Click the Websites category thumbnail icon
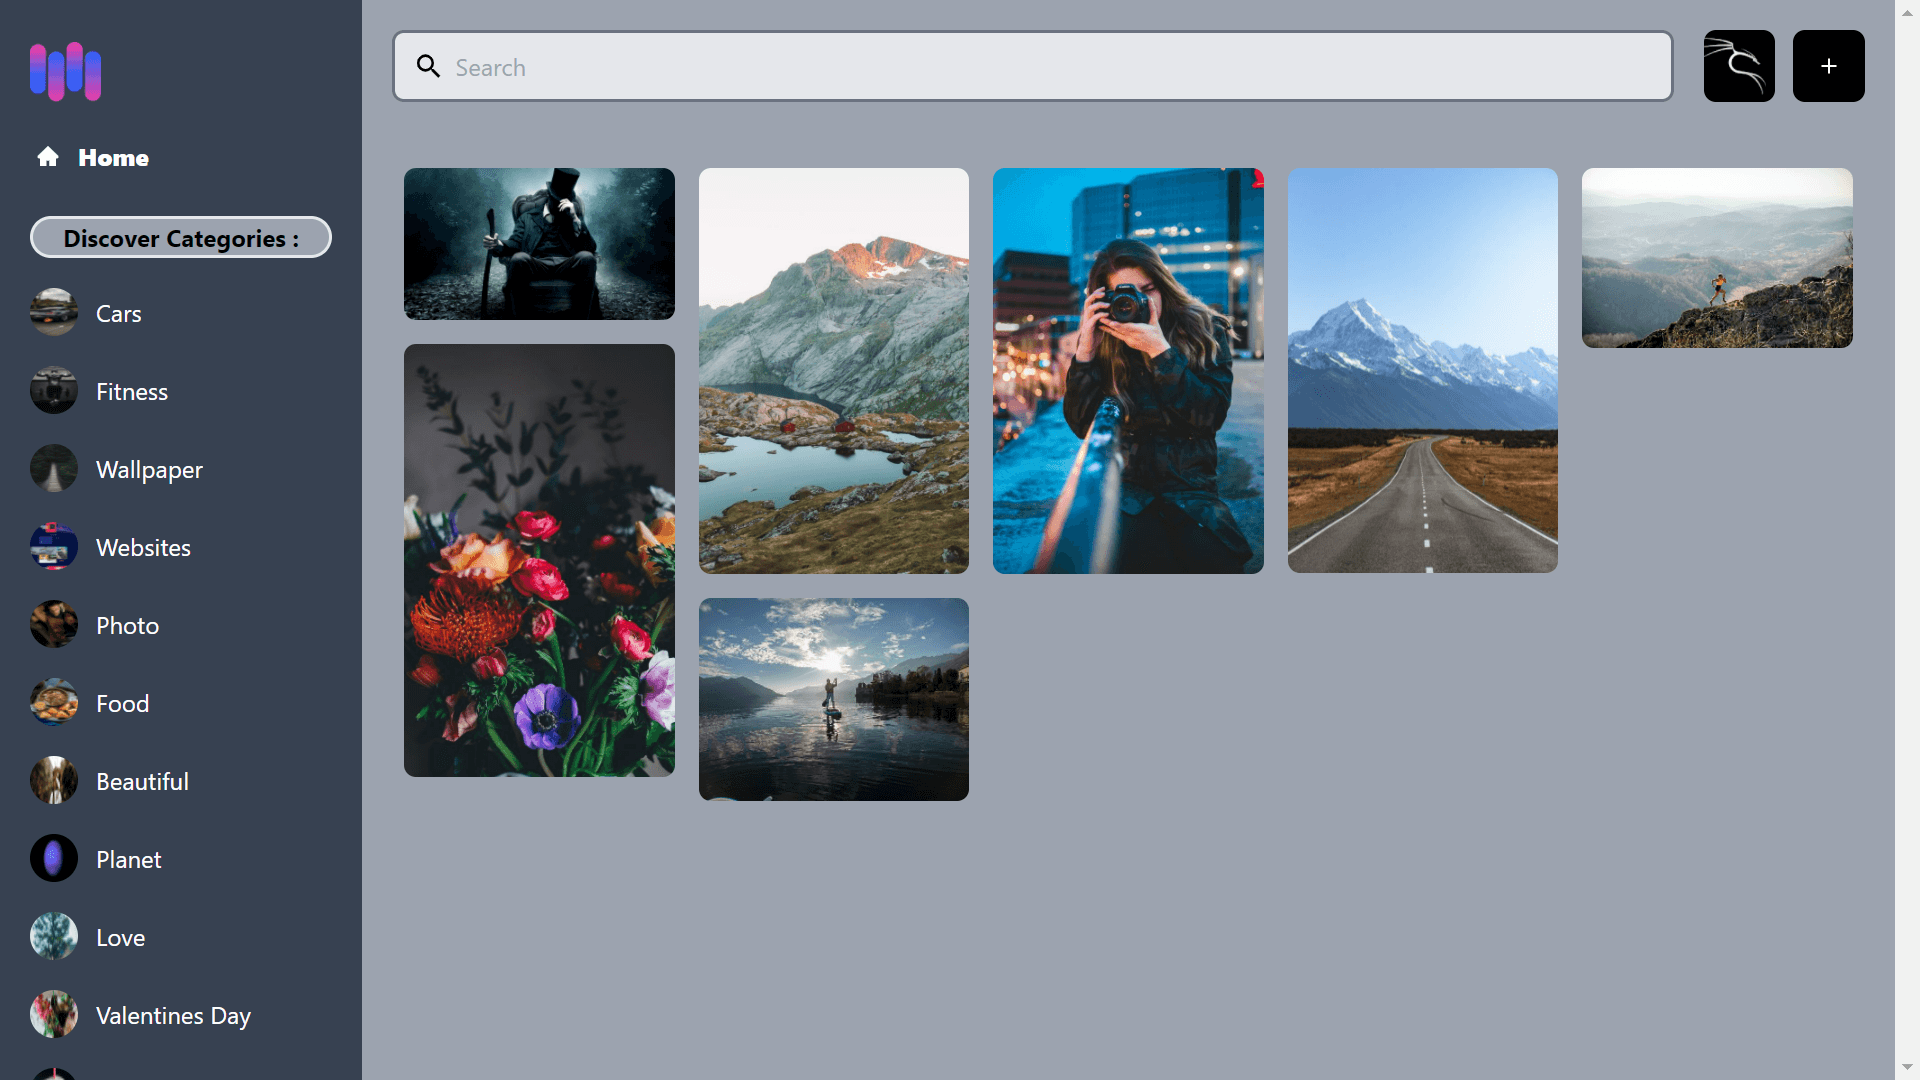1920x1080 pixels. pyautogui.click(x=54, y=546)
